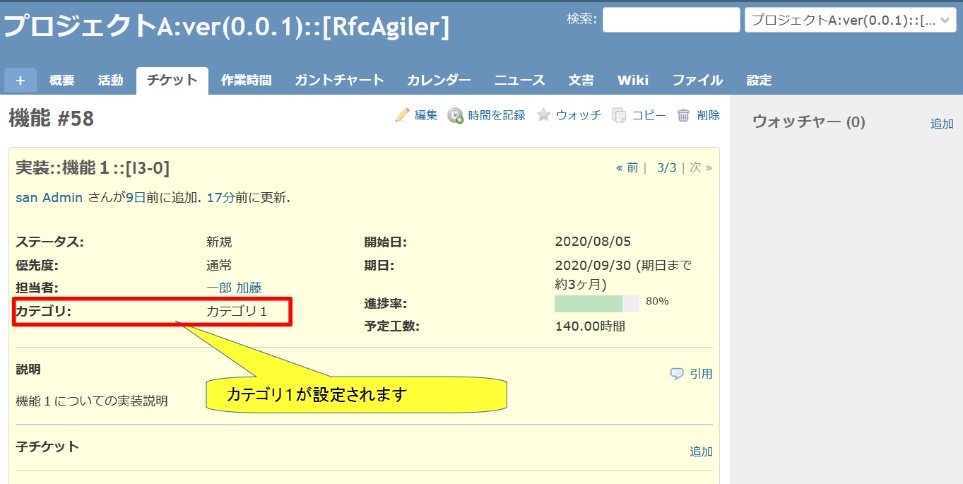Click the clock icon for 時間を記録
The height and width of the screenshot is (484, 963).
coord(455,115)
